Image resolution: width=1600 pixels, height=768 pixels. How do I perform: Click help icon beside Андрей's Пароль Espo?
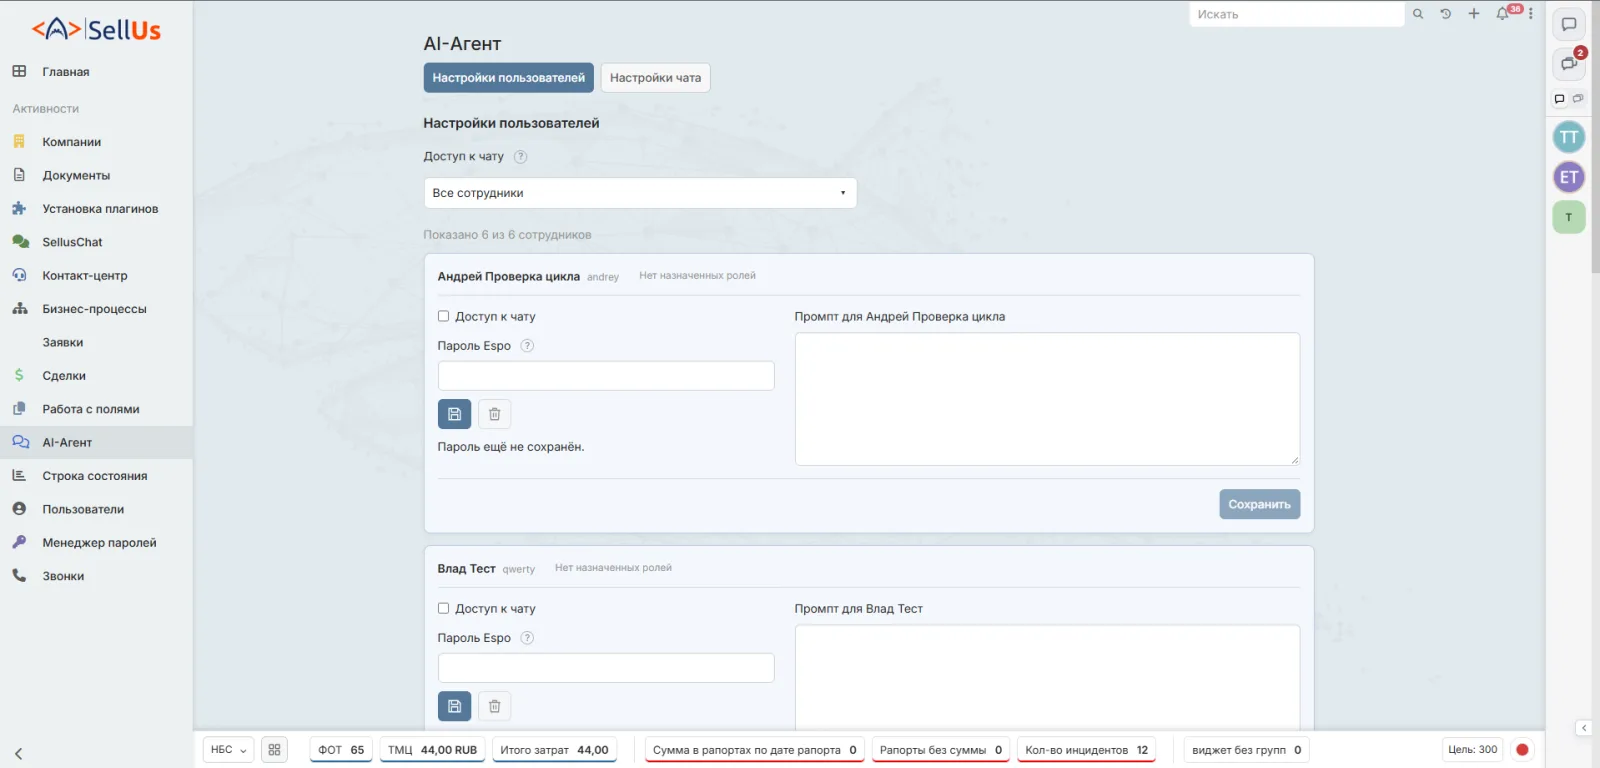click(x=527, y=346)
